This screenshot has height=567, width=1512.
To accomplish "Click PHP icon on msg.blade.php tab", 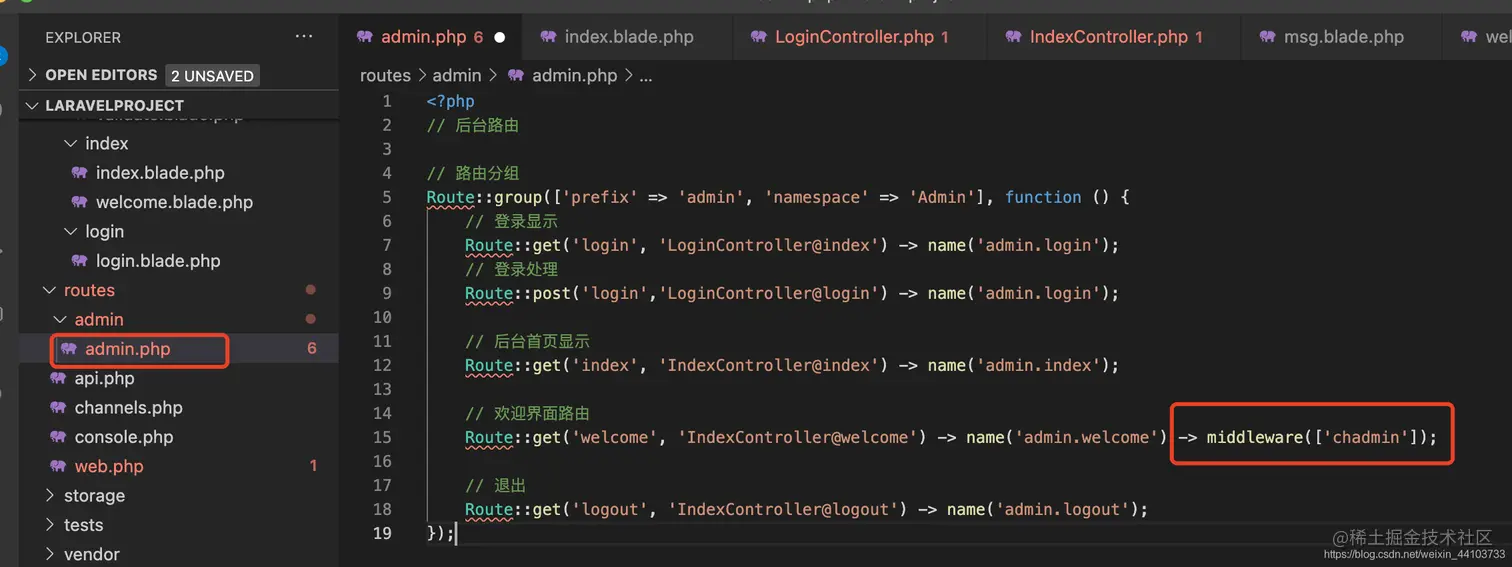I will [1268, 37].
